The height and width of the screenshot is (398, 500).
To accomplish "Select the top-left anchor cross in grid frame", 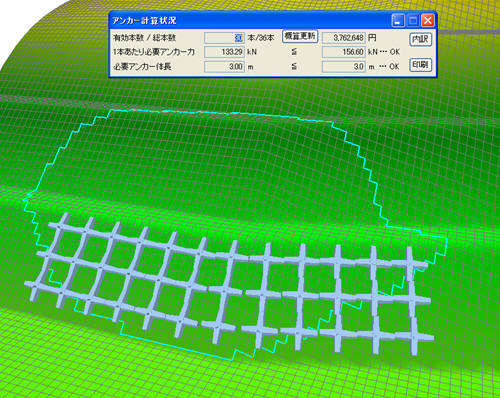I will [59, 227].
